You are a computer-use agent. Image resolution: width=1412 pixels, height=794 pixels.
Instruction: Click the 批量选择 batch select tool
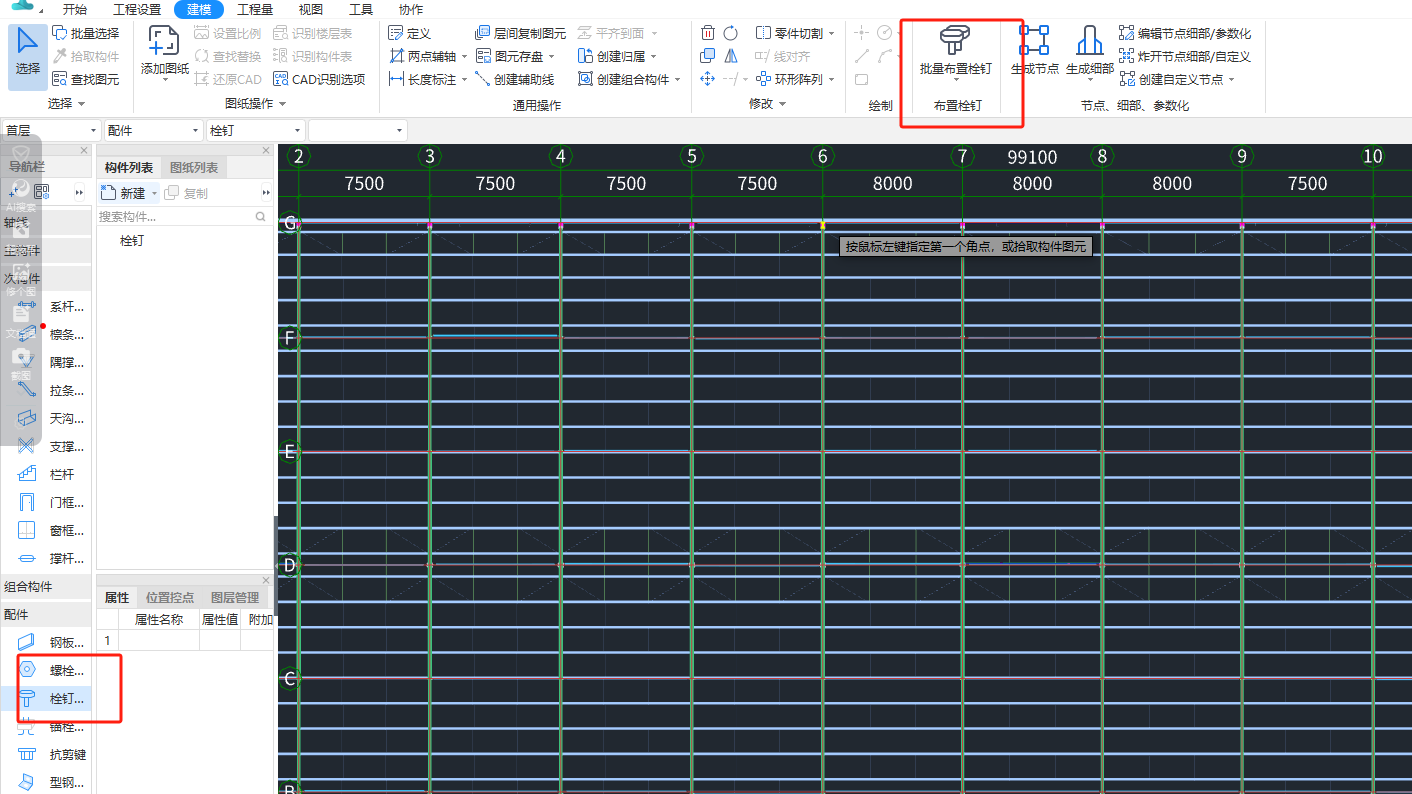pos(85,33)
